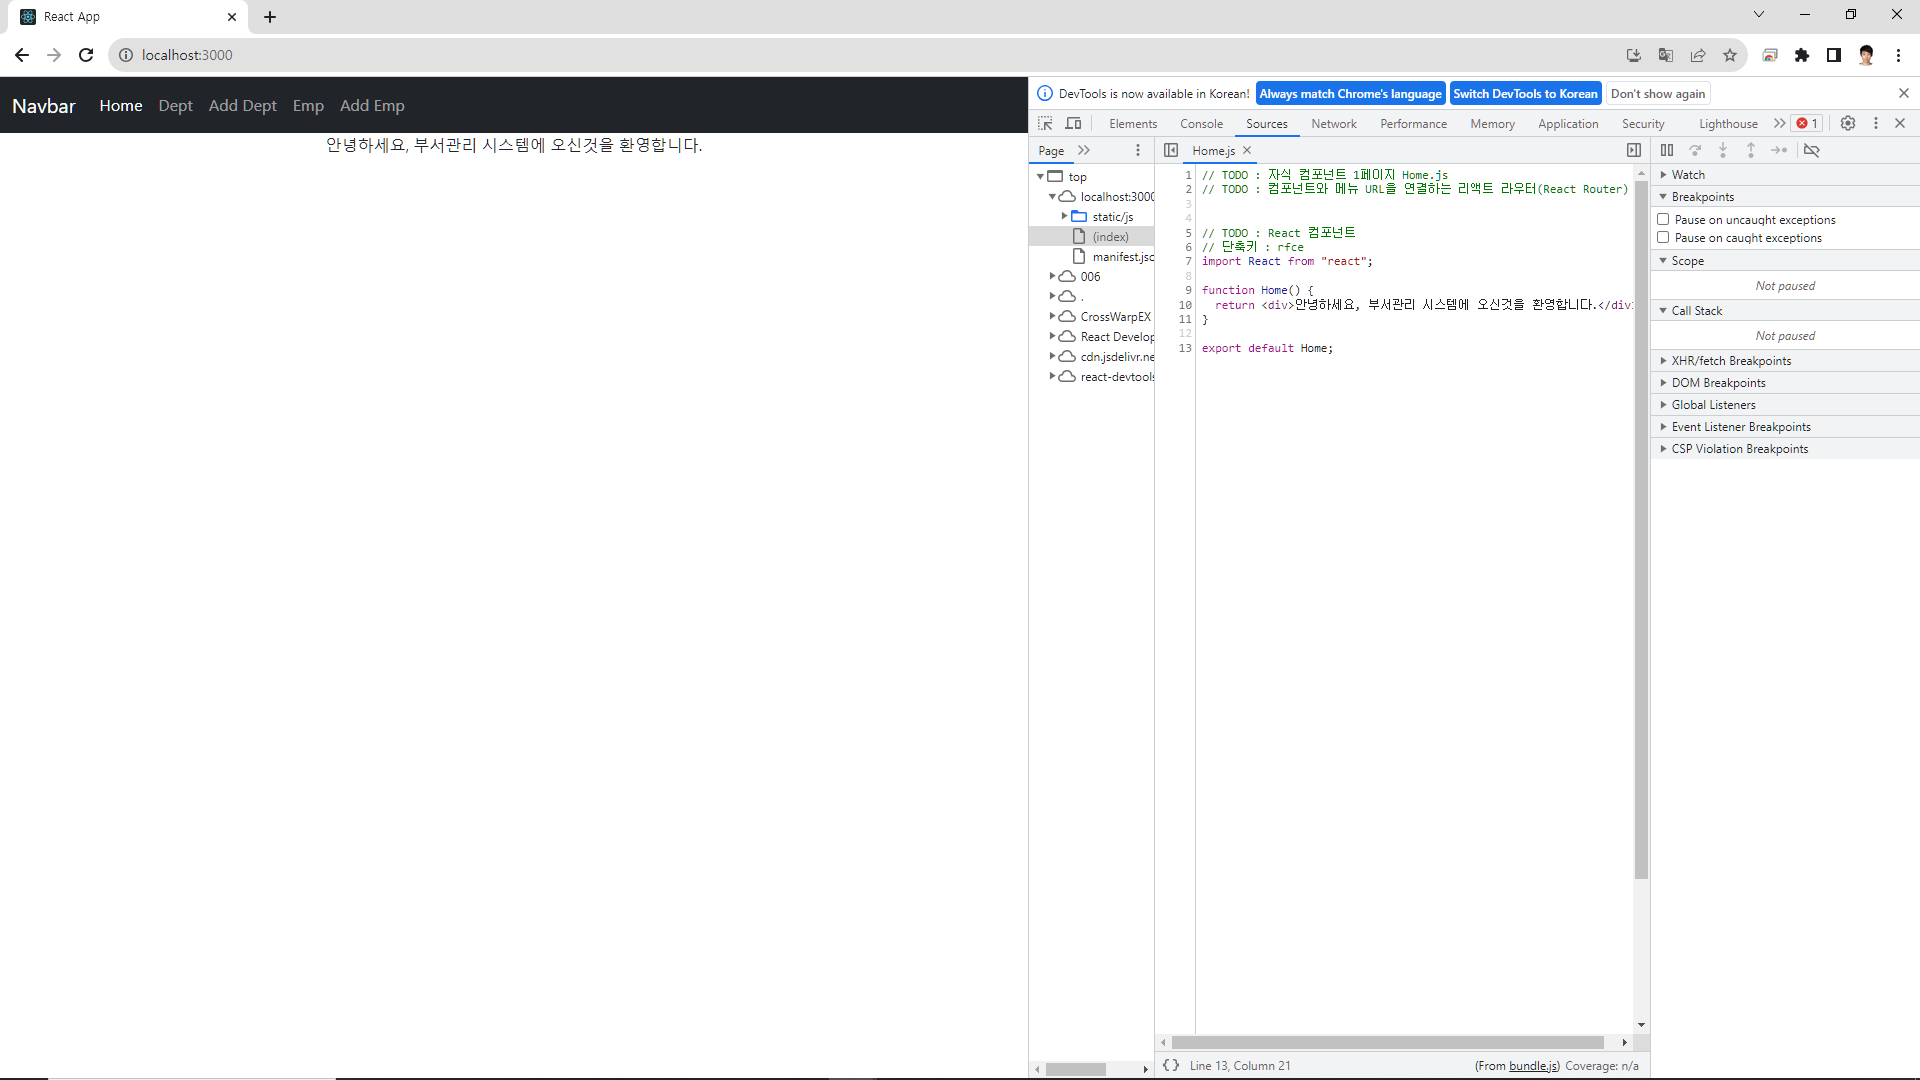1920x1080 pixels.
Task: Expand the static/js folder
Action: tap(1064, 216)
